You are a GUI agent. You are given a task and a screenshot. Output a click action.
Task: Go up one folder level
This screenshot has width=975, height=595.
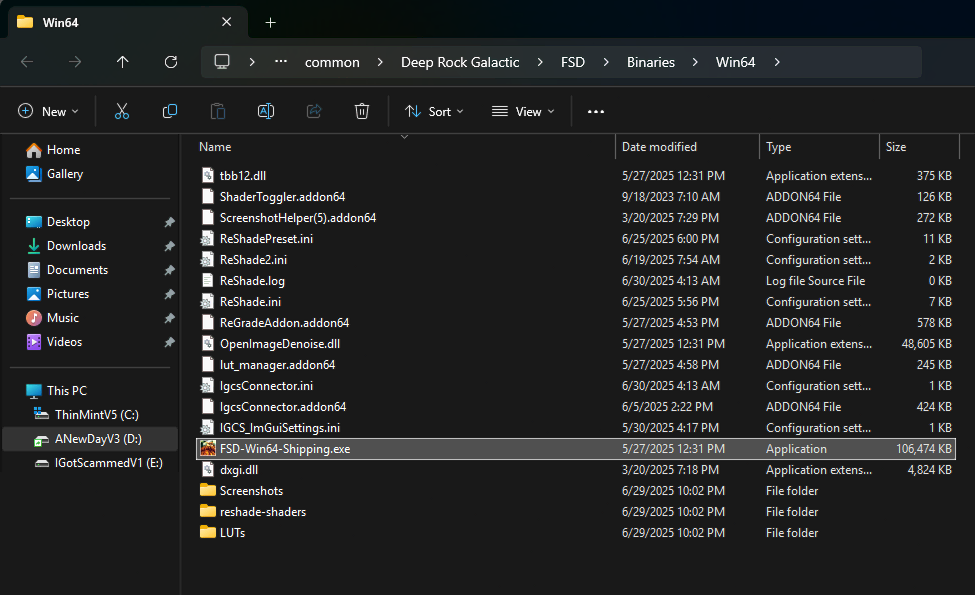click(122, 62)
